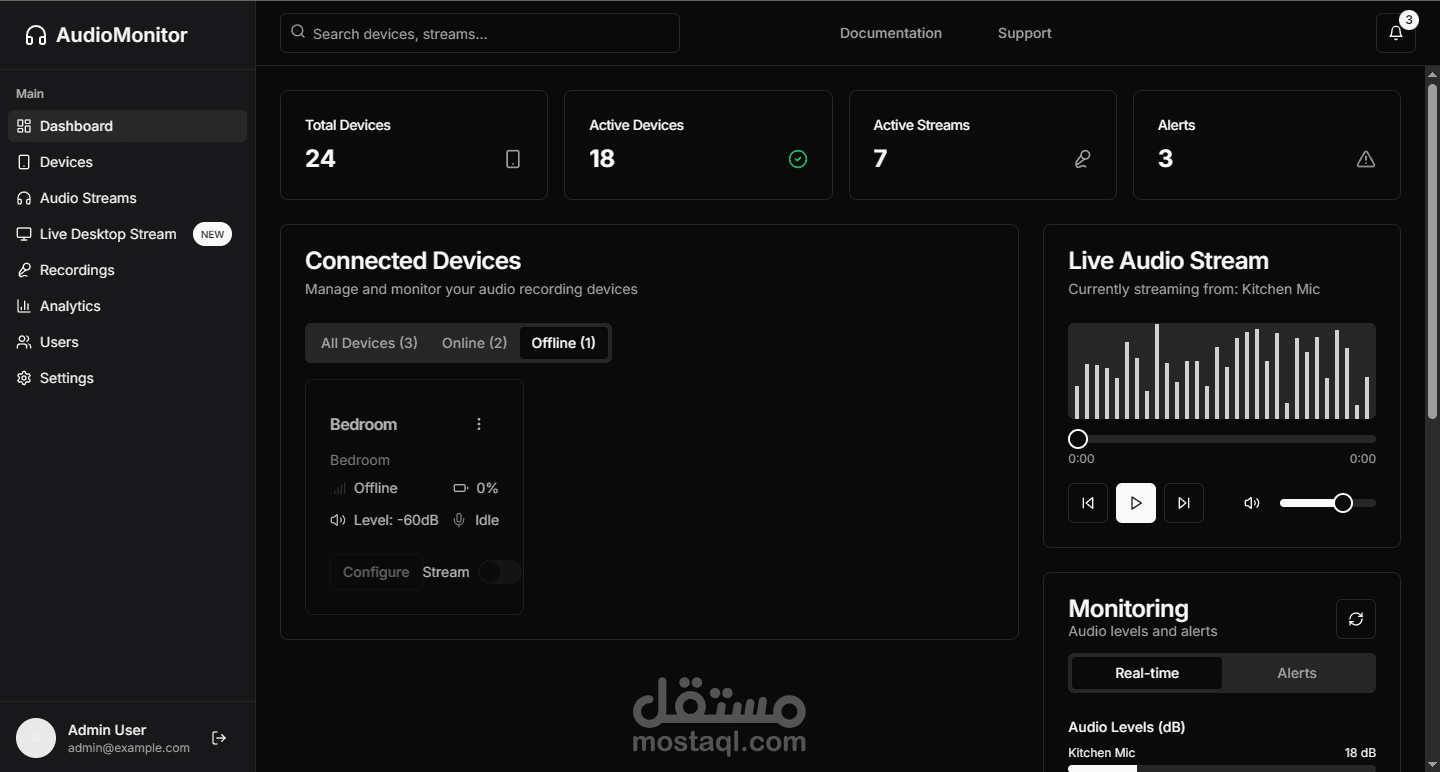Click the Bedroom device title
The height and width of the screenshot is (772, 1440).
point(363,424)
